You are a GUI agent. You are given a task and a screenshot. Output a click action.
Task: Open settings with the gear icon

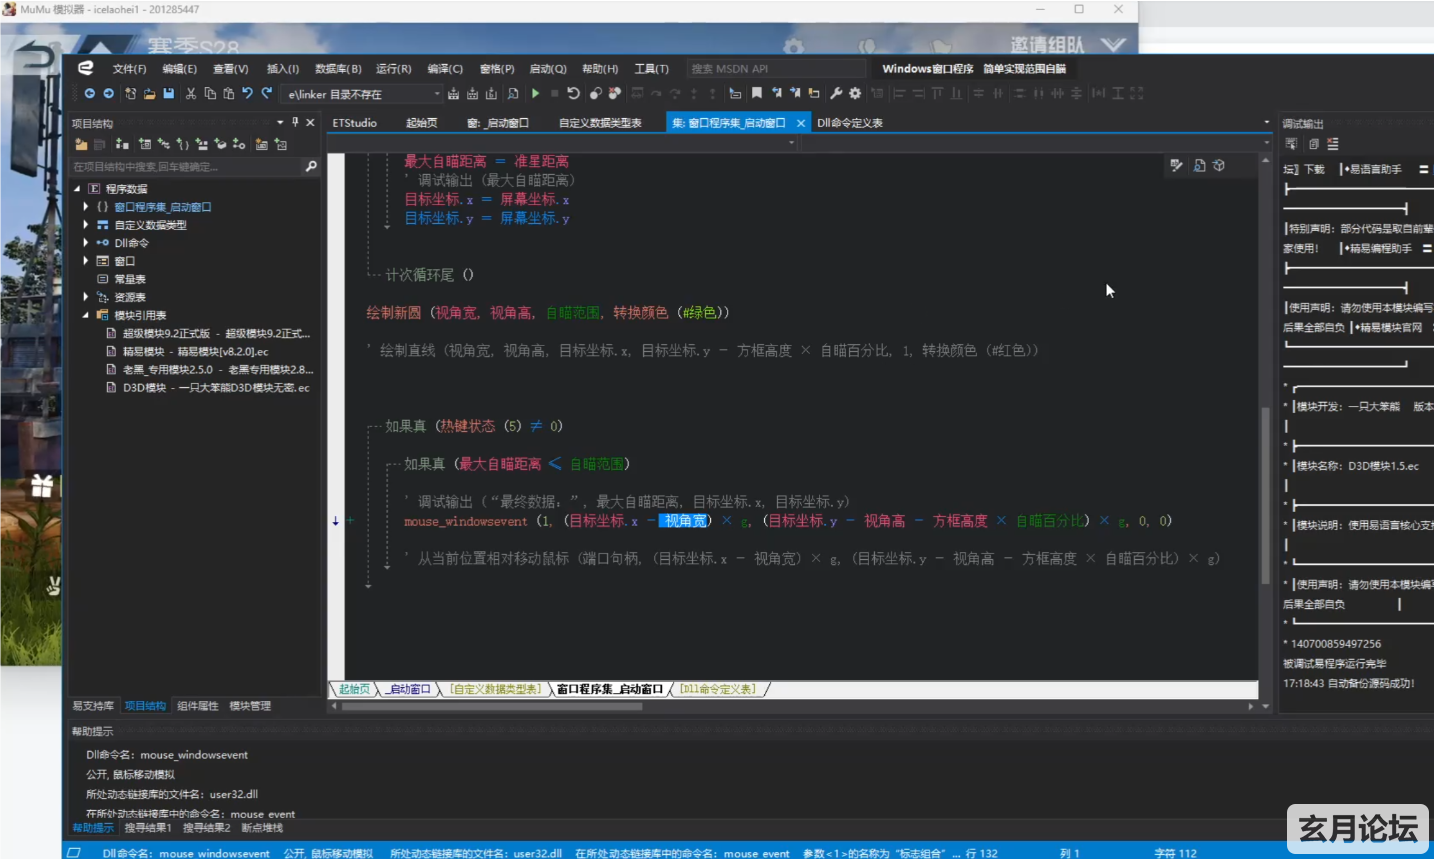(x=855, y=93)
